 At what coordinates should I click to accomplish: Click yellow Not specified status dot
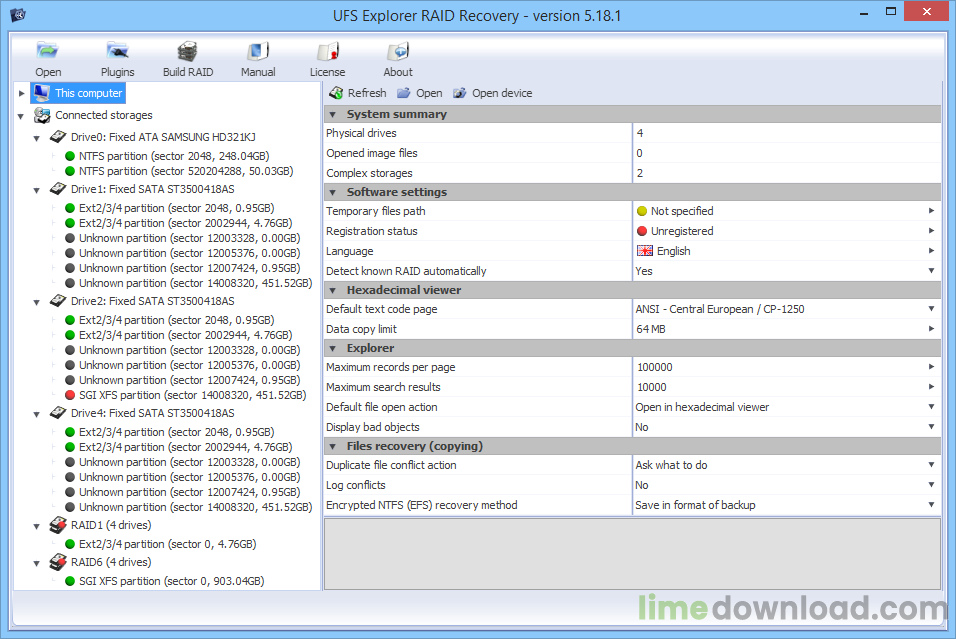(642, 211)
